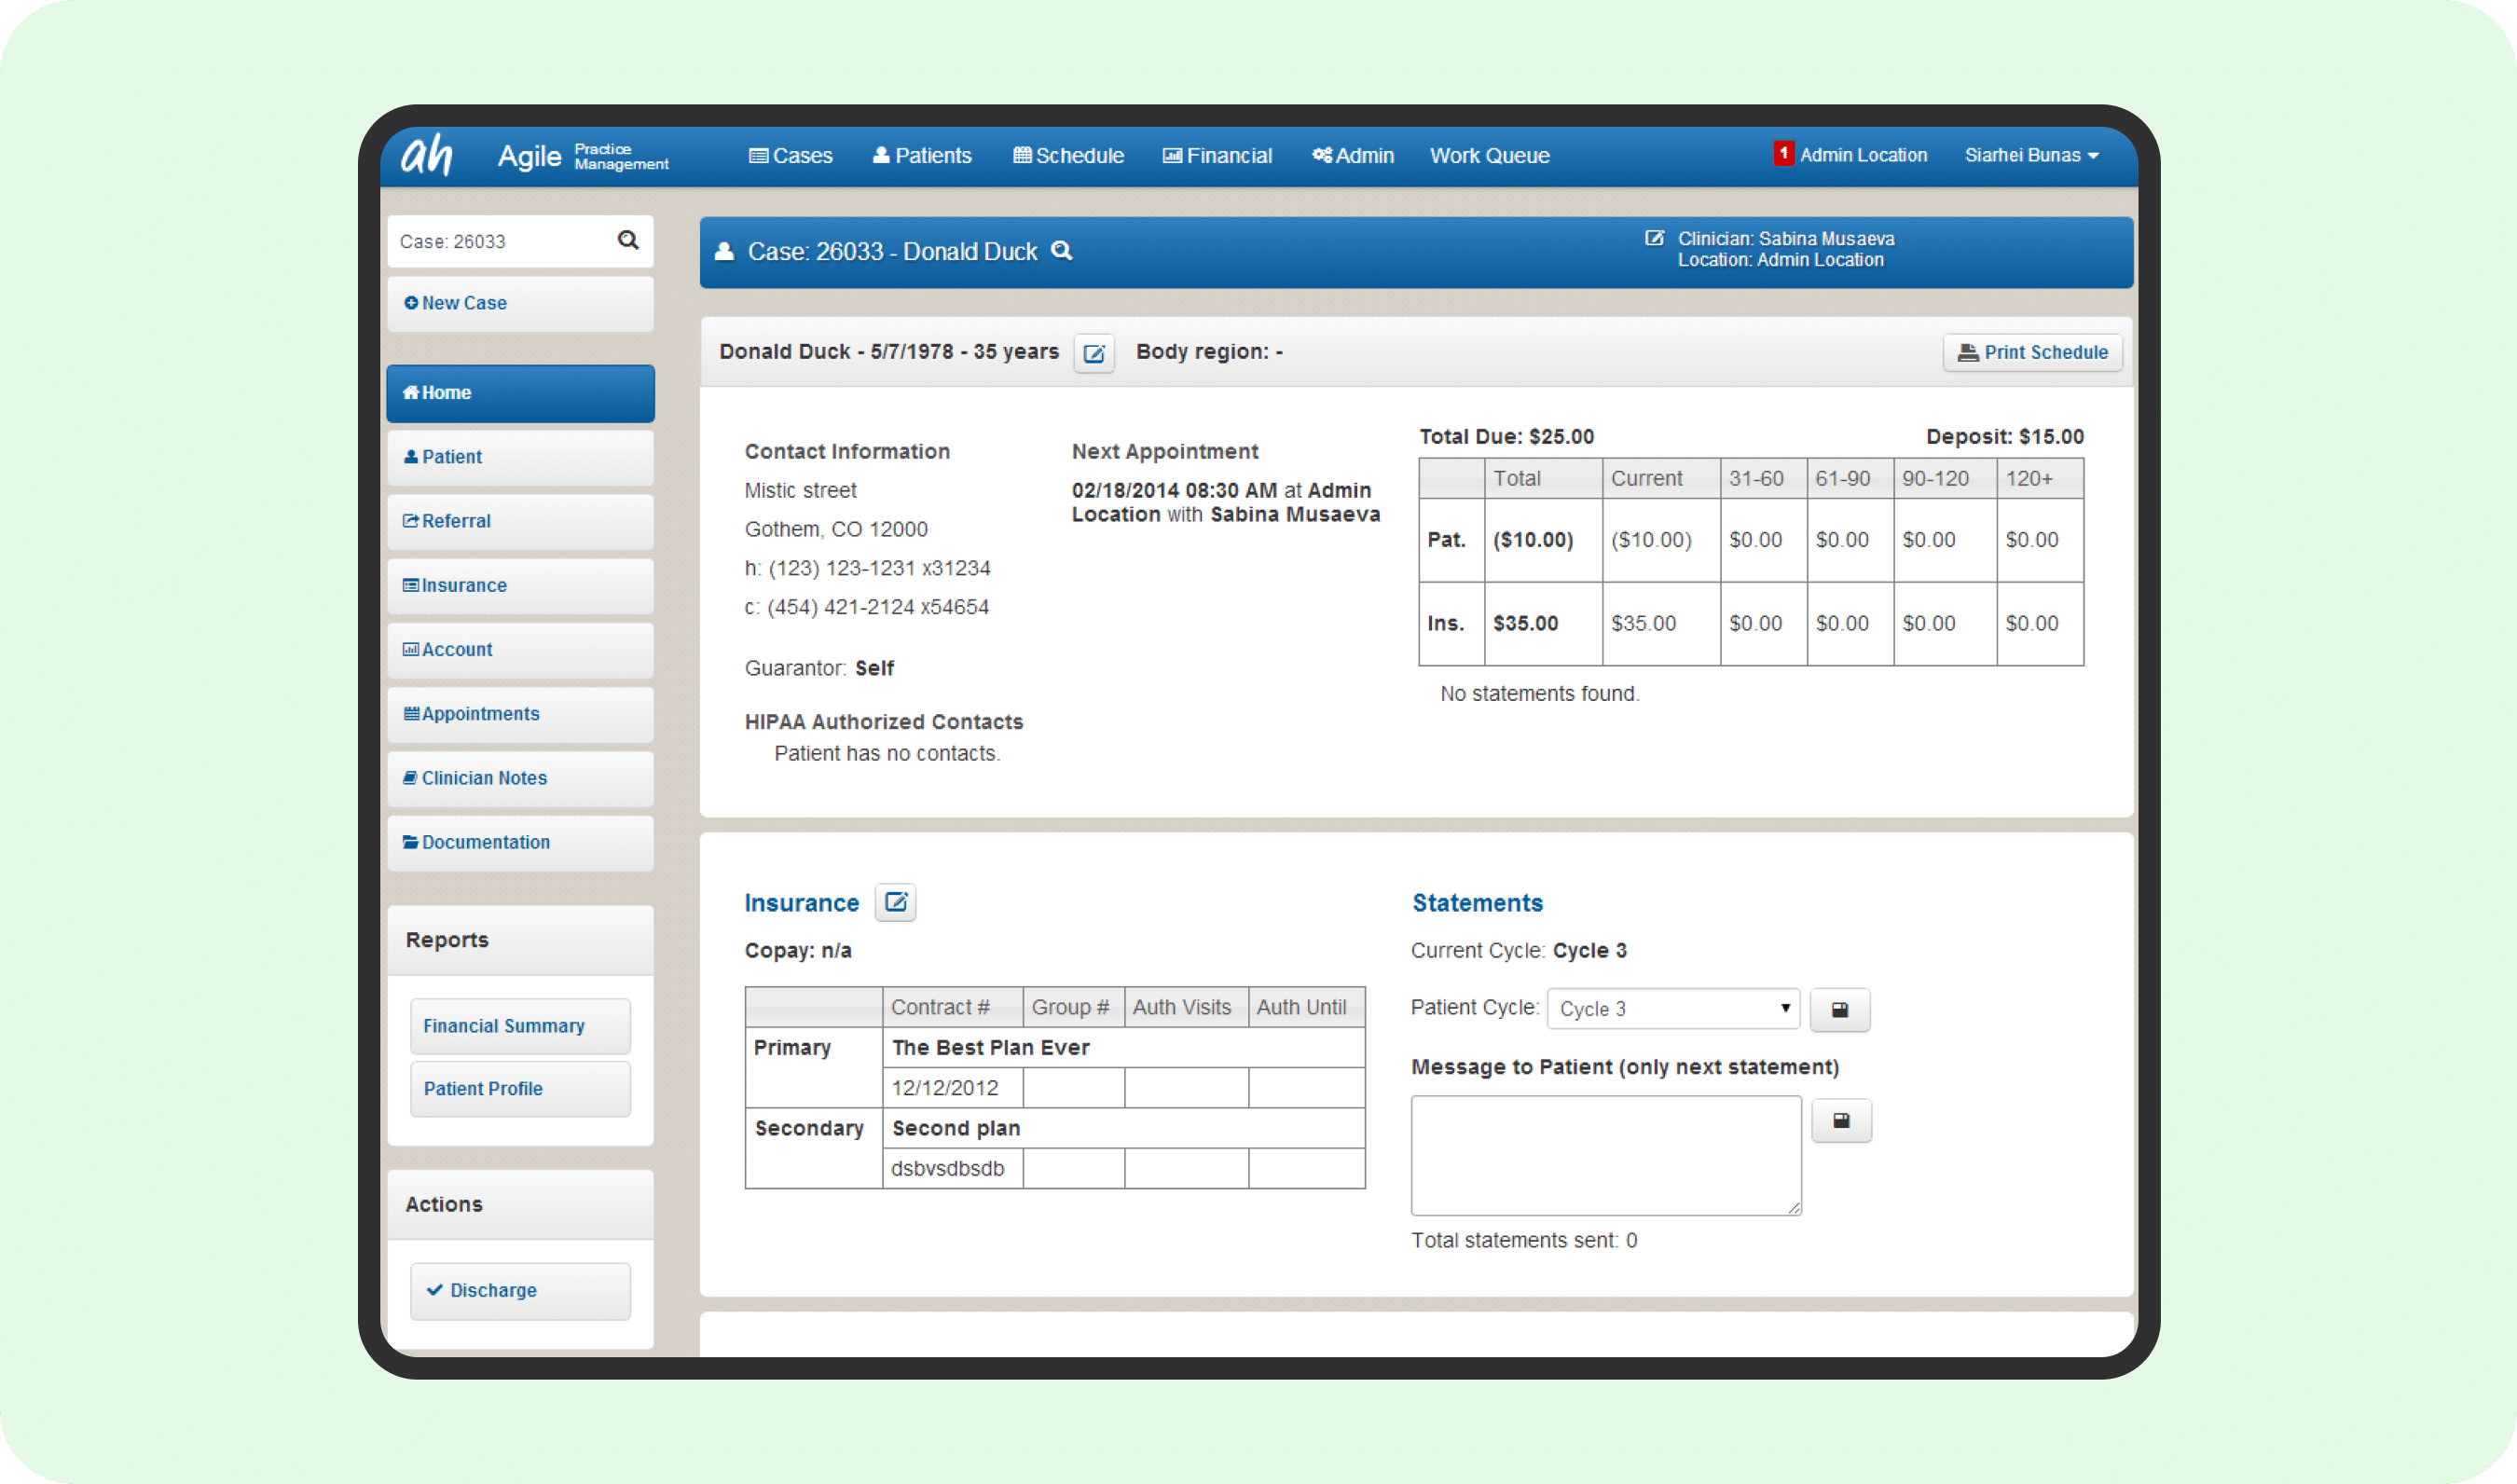Click the magnifier next to Donald Duck's case title
The height and width of the screenshot is (1484, 2517).
[x=1062, y=251]
